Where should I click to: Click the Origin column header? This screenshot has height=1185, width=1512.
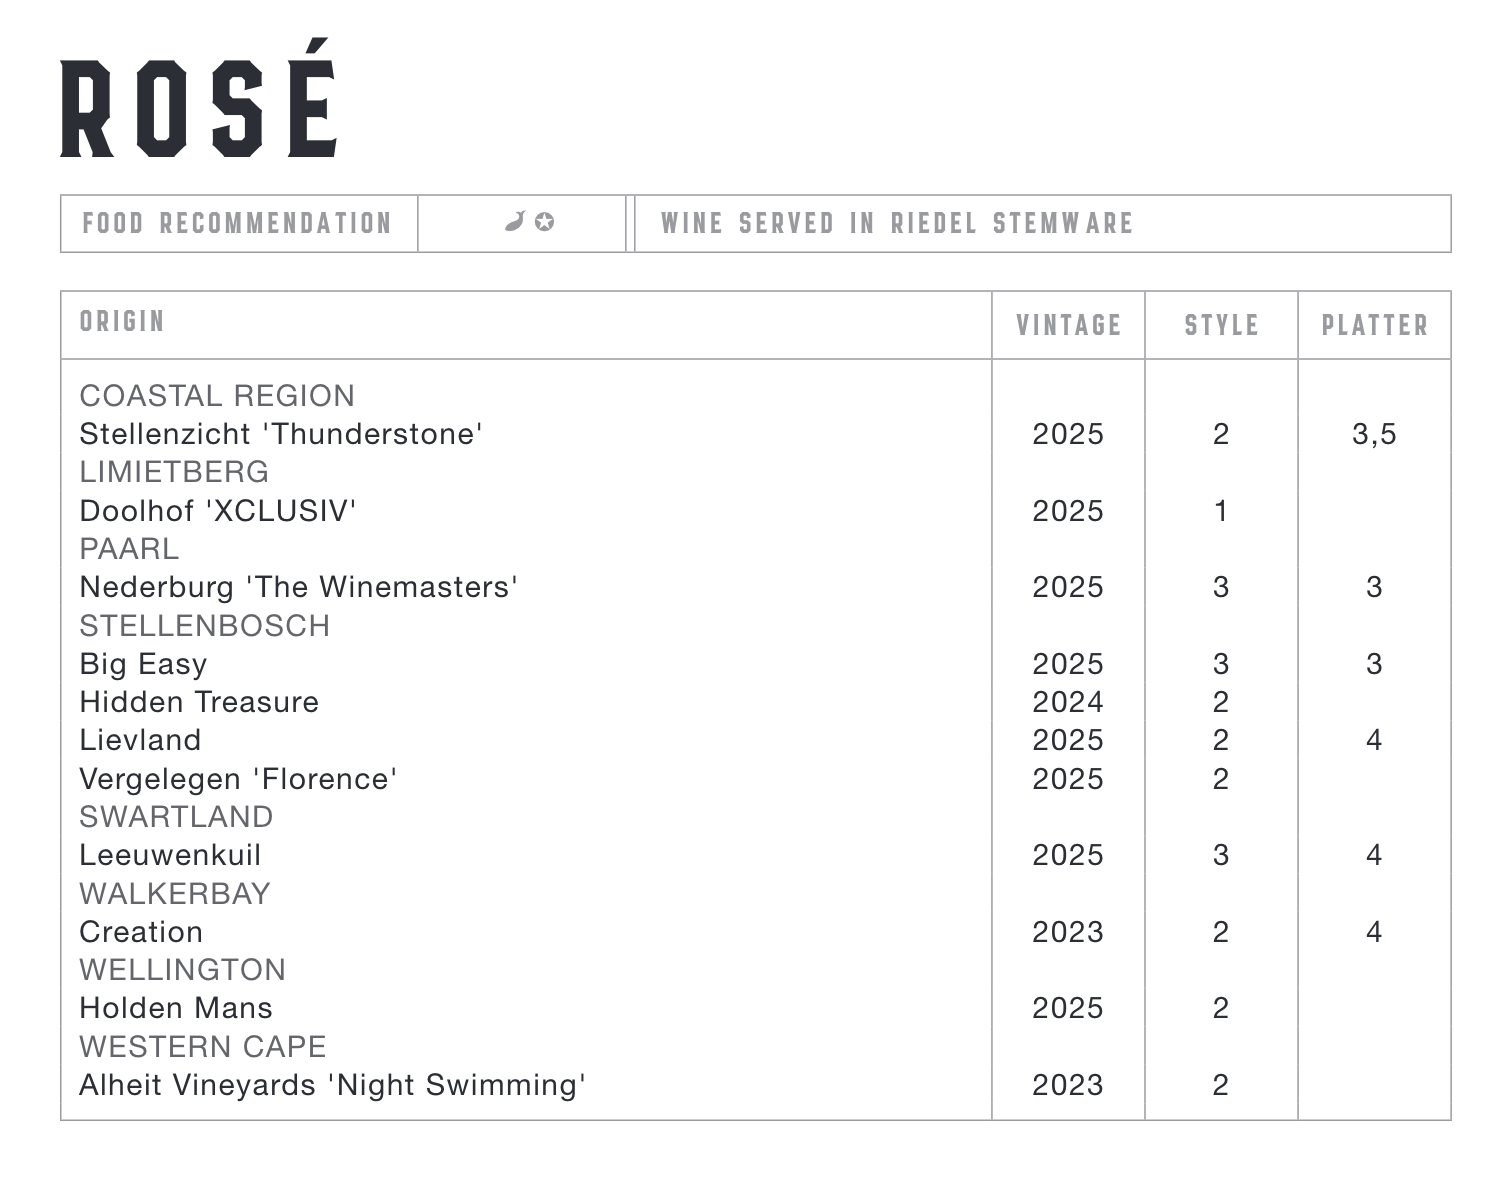122,322
